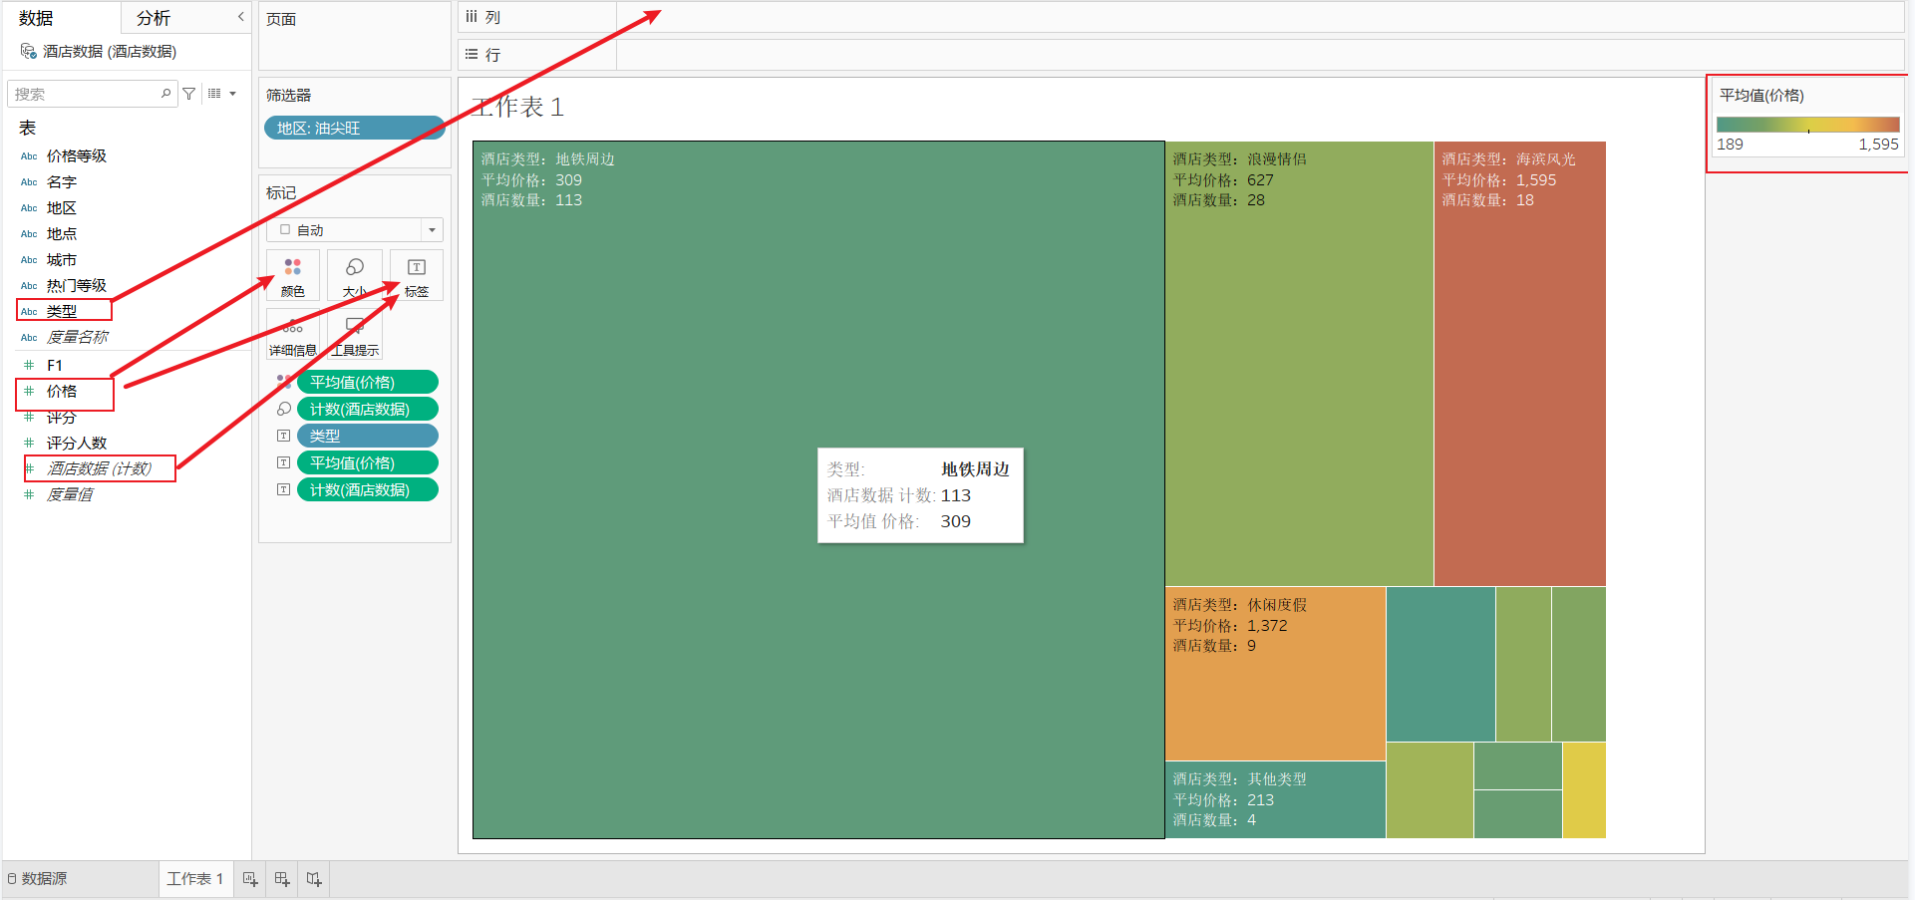Open the view-as-list icon menu in the Data pane
This screenshot has width=1915, height=900.
(x=221, y=93)
